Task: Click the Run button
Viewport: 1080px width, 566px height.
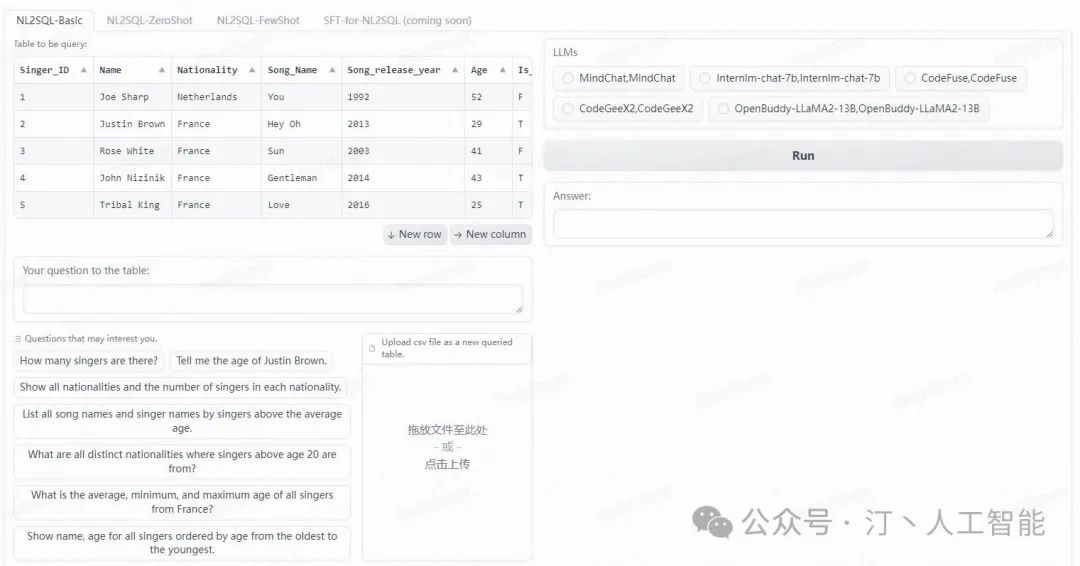Action: coord(803,156)
